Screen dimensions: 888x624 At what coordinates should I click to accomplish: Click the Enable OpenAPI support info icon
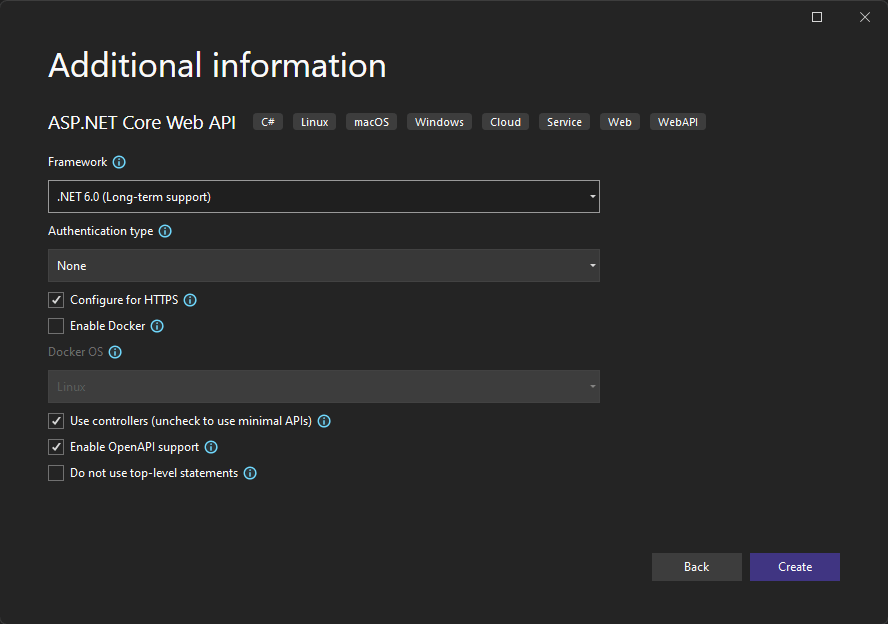211,447
